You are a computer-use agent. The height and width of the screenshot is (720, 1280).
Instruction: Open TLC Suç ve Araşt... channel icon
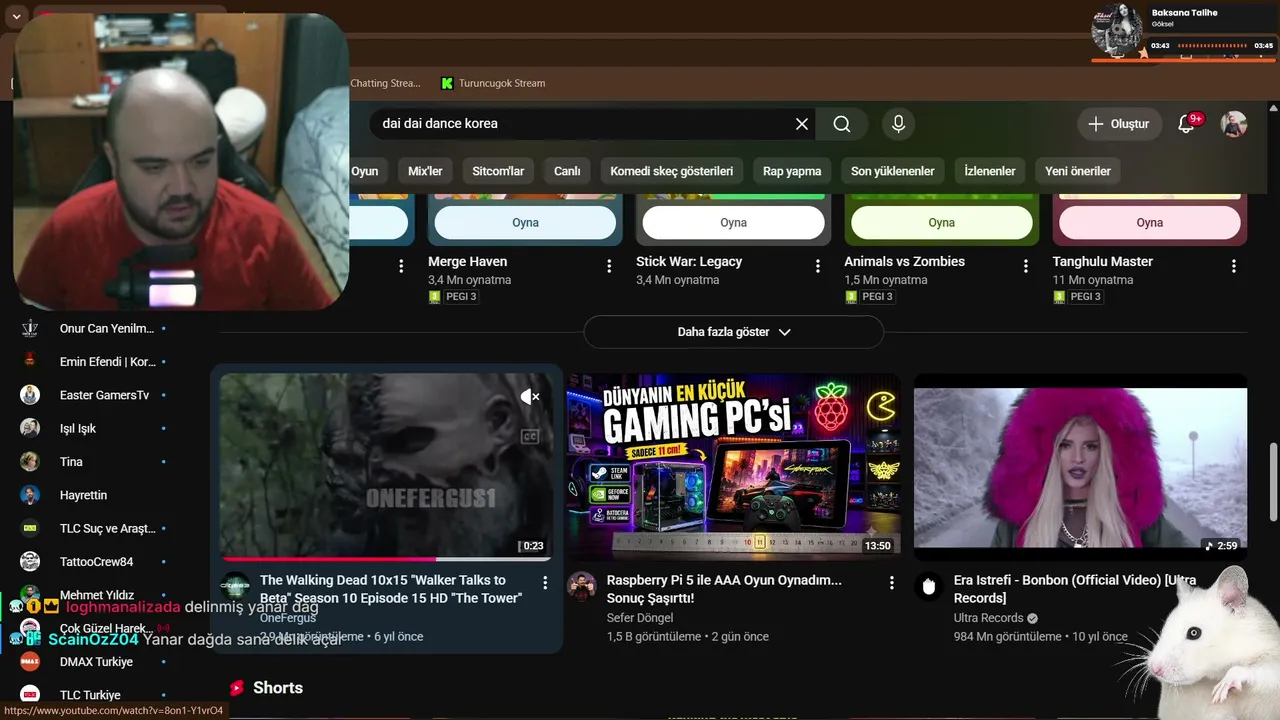(30, 528)
